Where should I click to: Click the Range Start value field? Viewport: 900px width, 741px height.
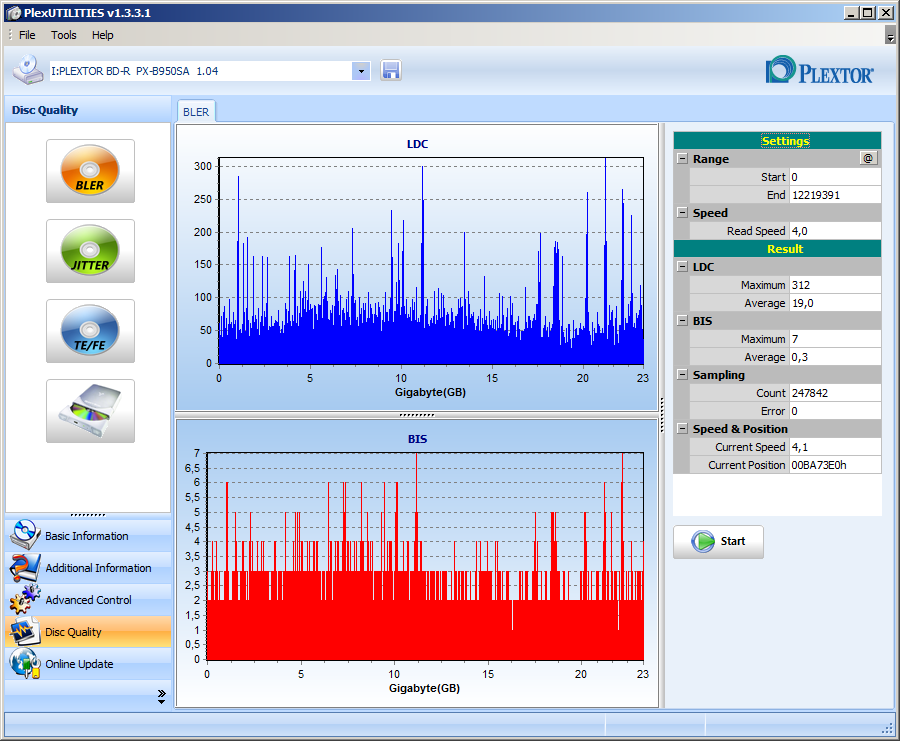click(x=835, y=177)
